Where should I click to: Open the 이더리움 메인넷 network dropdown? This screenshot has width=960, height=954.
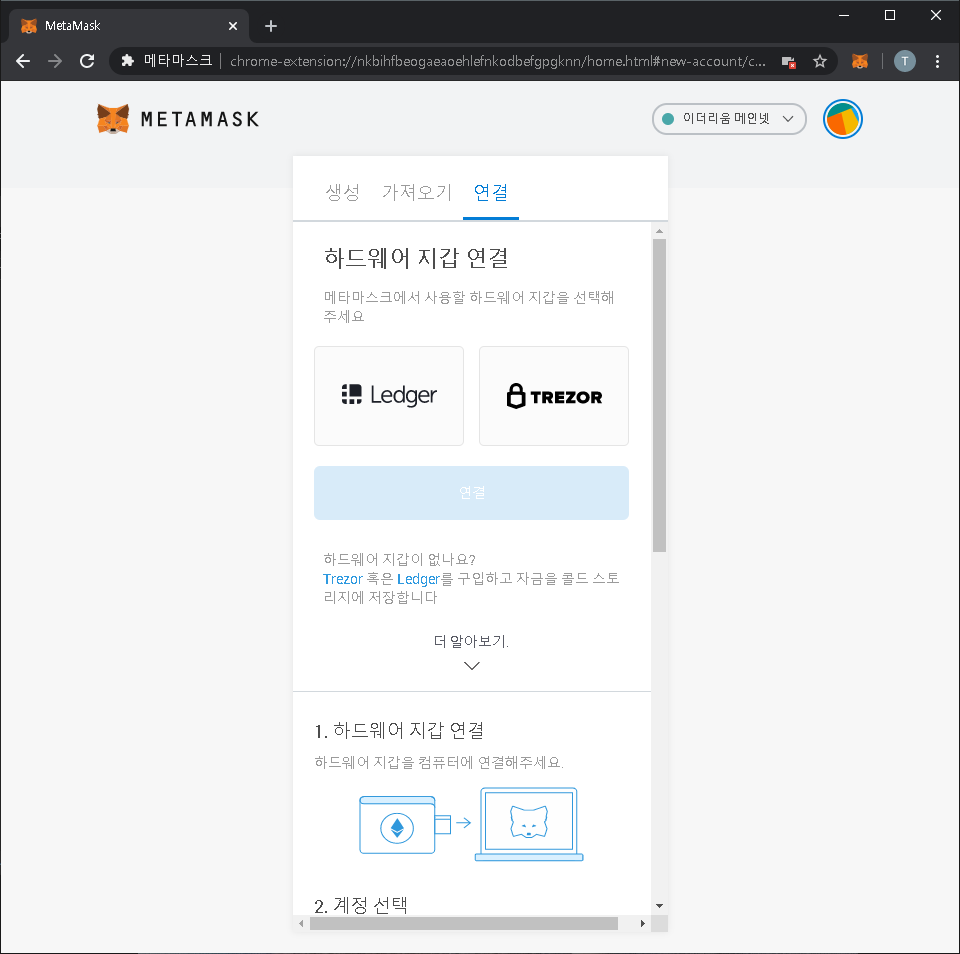coord(729,119)
